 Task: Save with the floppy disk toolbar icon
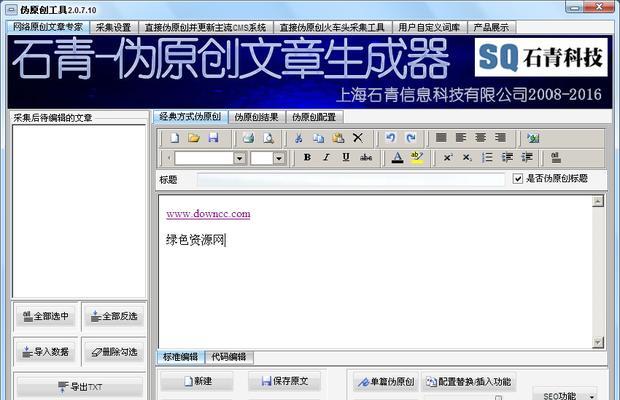[x=213, y=138]
